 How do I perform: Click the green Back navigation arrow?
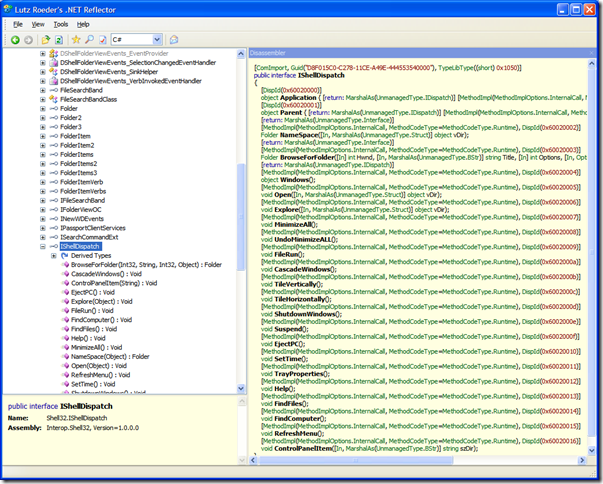pos(15,40)
